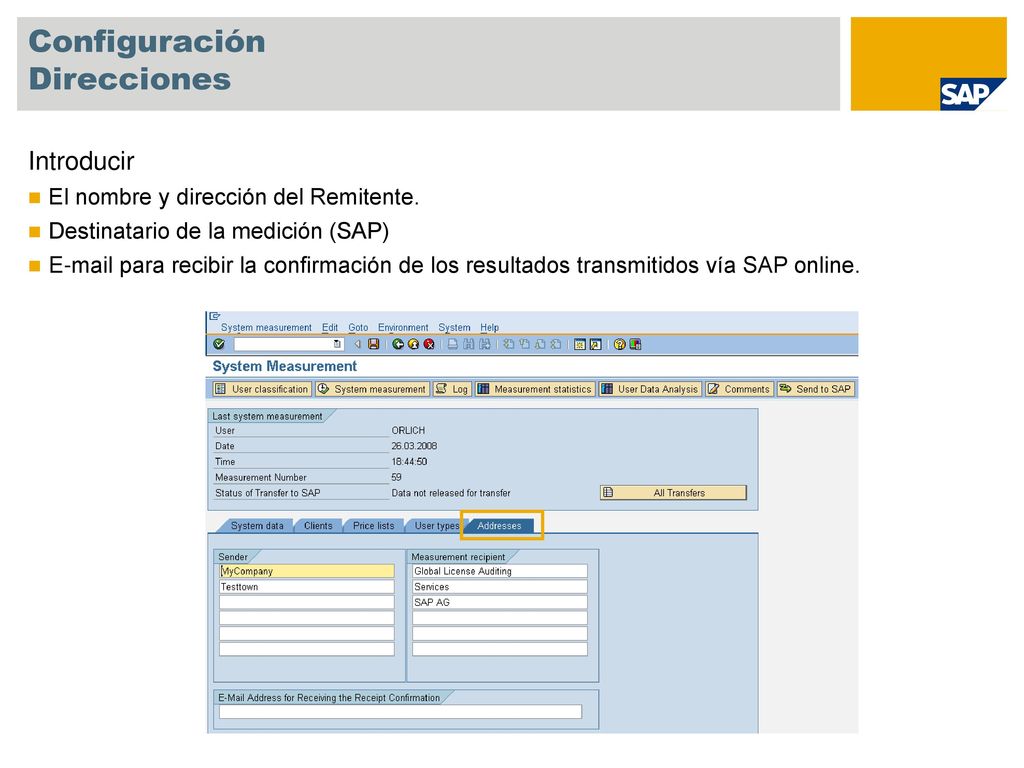This screenshot has width=1024, height=768.
Task: Start System measurement via toolbar button
Action: coord(372,389)
